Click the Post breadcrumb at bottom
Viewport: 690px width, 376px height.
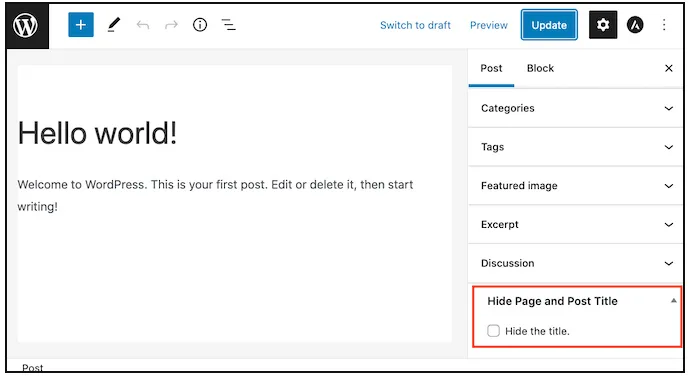tap(33, 367)
